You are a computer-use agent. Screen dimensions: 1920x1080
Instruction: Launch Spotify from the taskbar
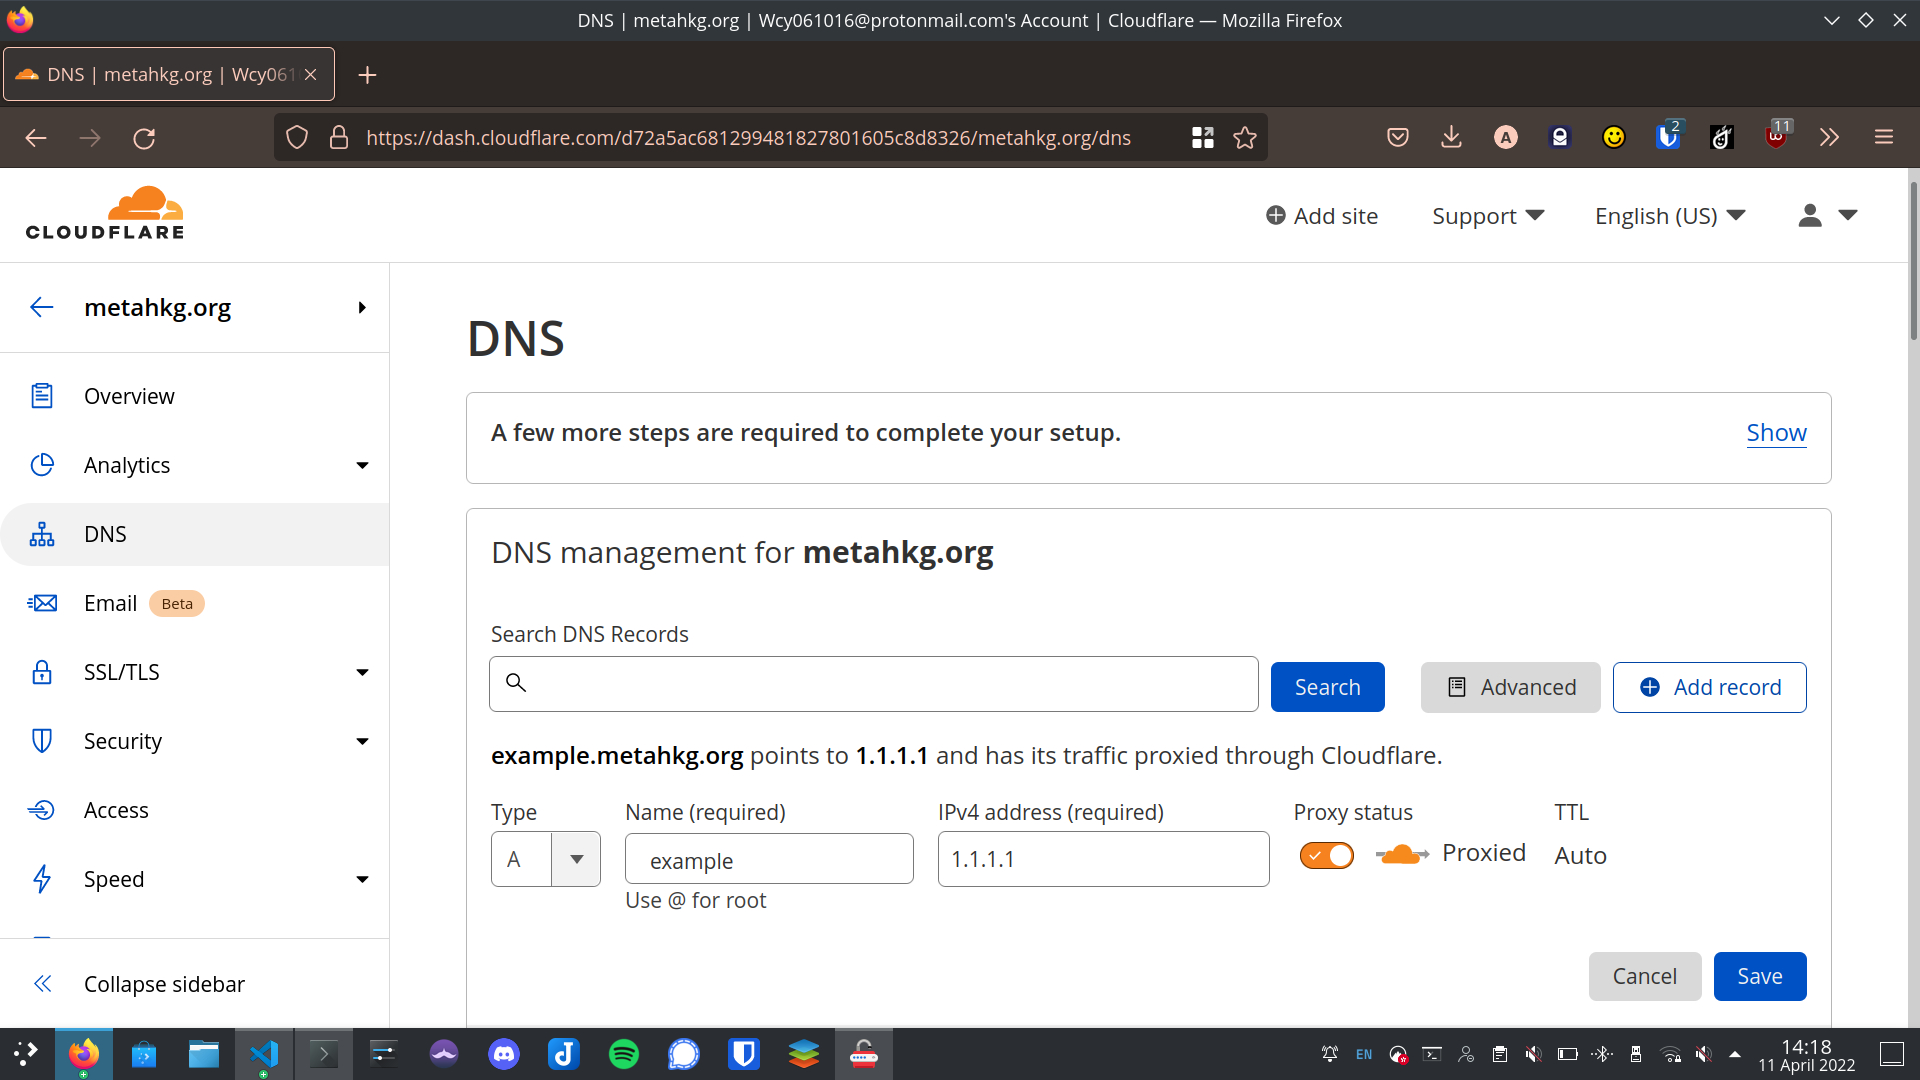point(623,1054)
